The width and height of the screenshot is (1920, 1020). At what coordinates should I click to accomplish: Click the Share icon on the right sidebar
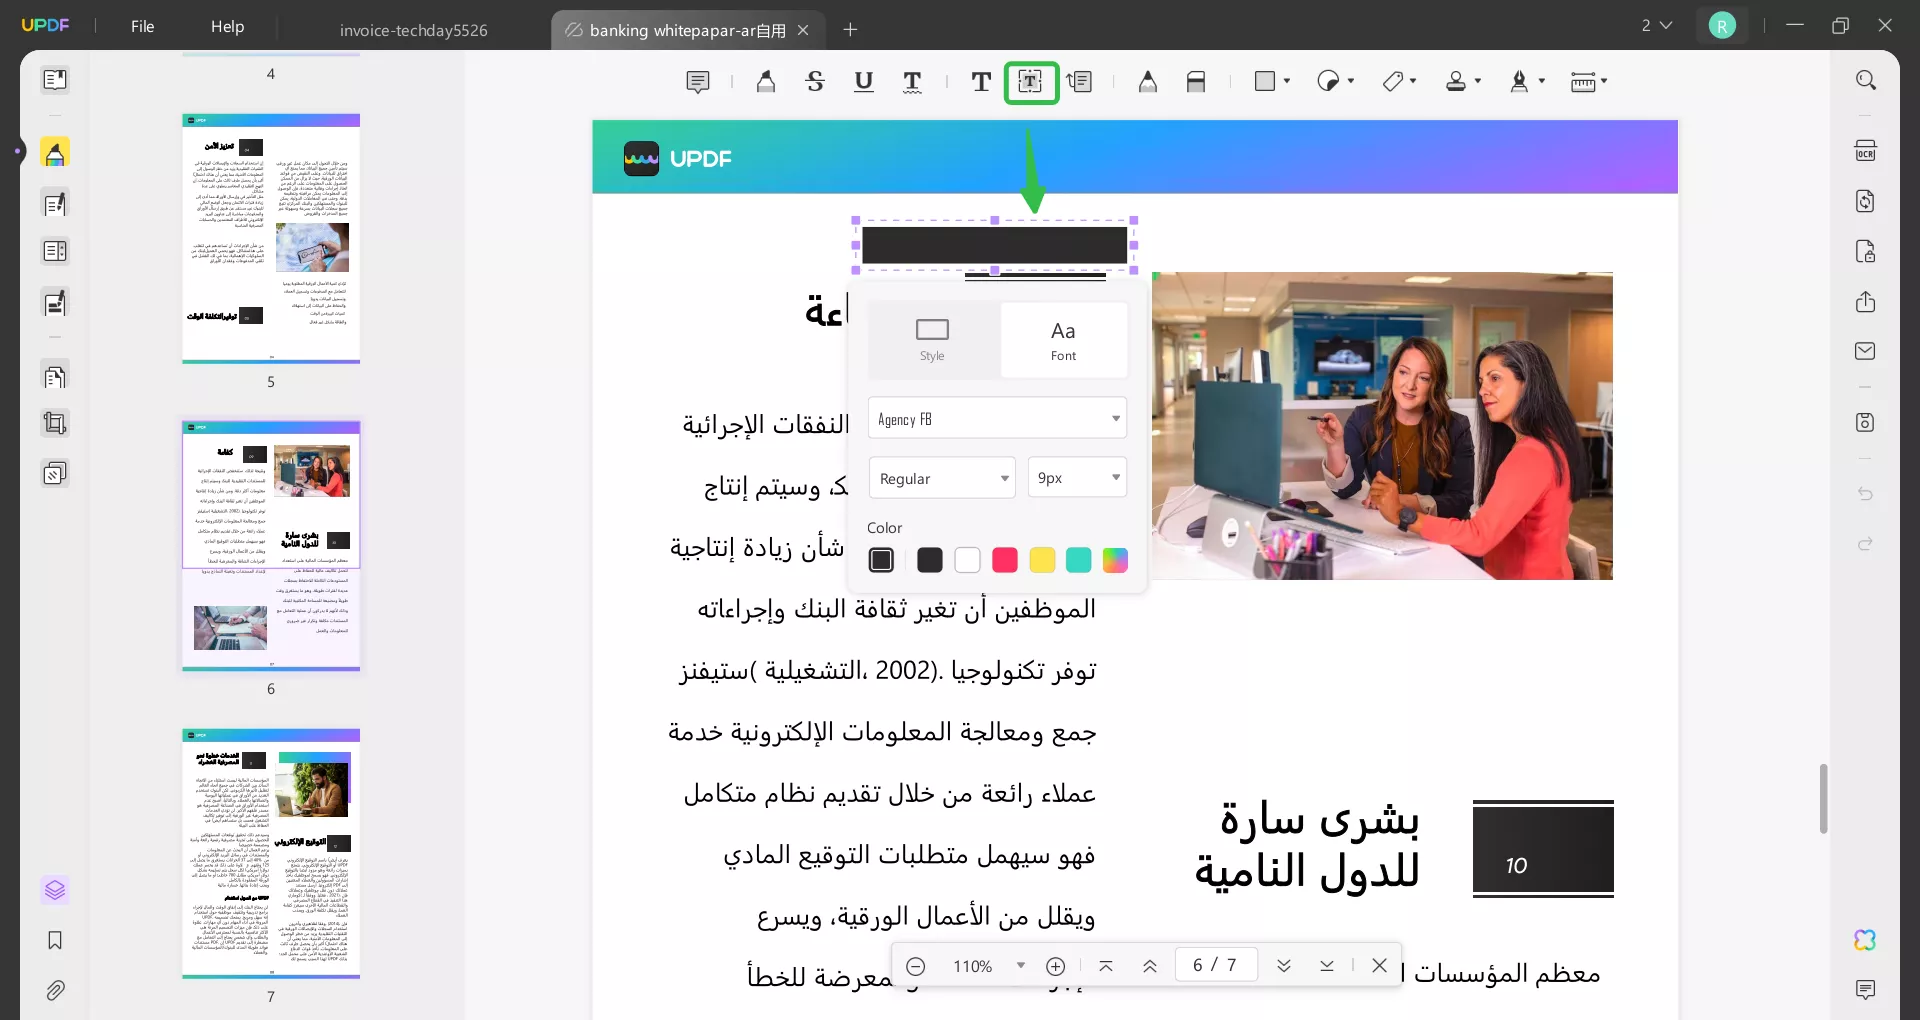coord(1866,301)
